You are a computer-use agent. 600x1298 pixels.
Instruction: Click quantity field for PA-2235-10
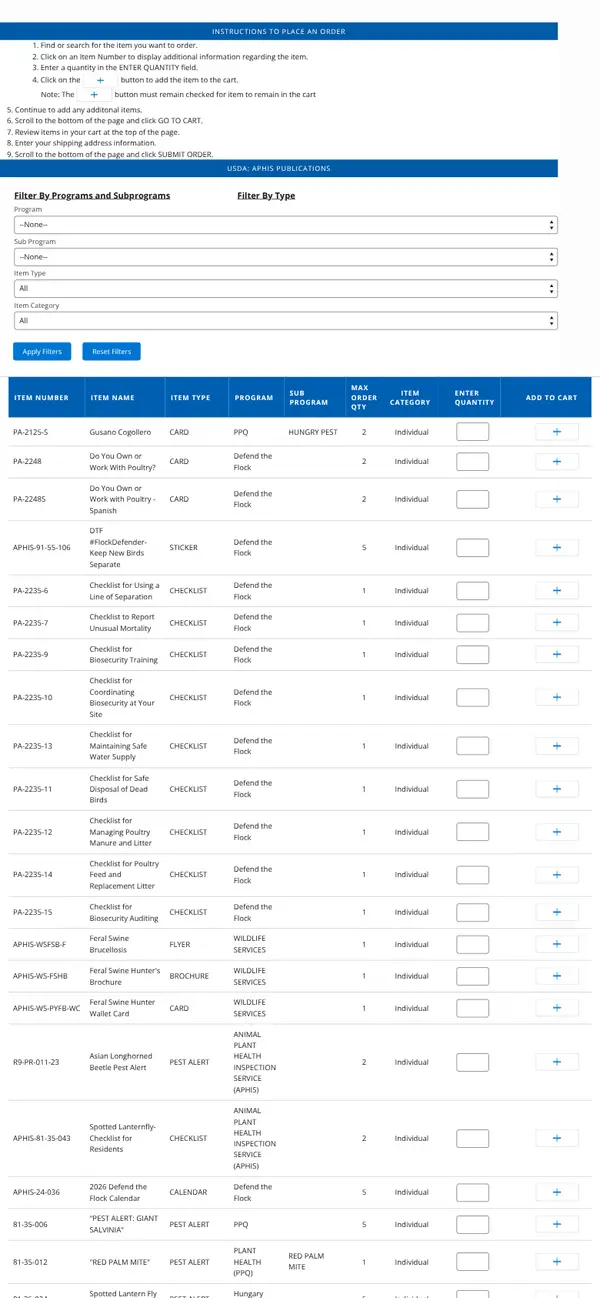(x=472, y=698)
